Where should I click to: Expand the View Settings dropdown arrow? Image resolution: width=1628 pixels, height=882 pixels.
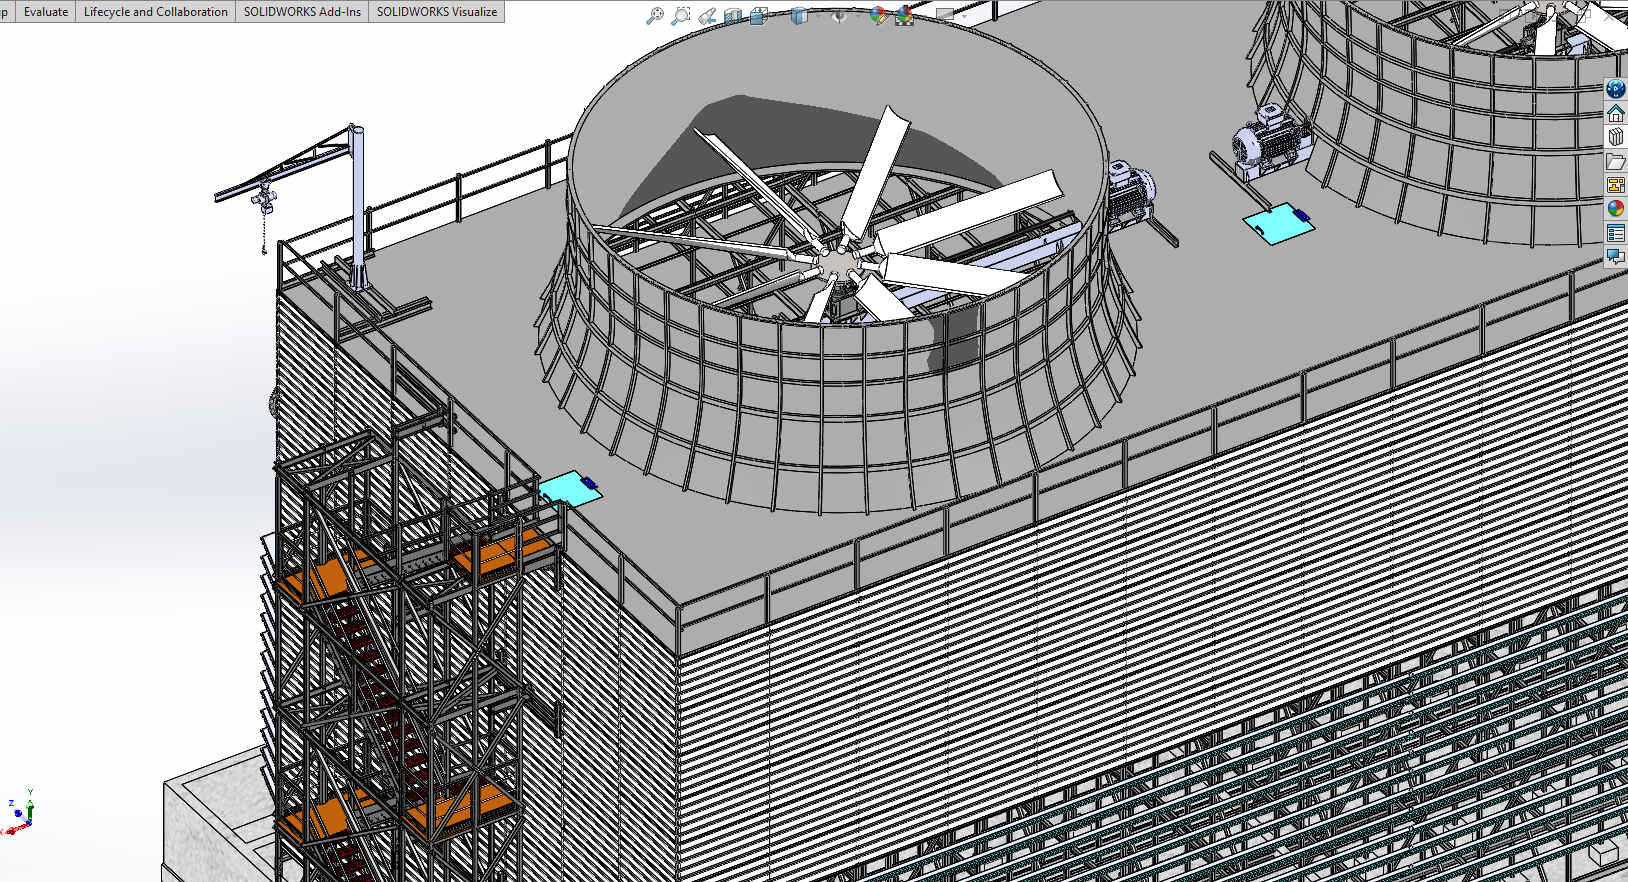[x=962, y=16]
